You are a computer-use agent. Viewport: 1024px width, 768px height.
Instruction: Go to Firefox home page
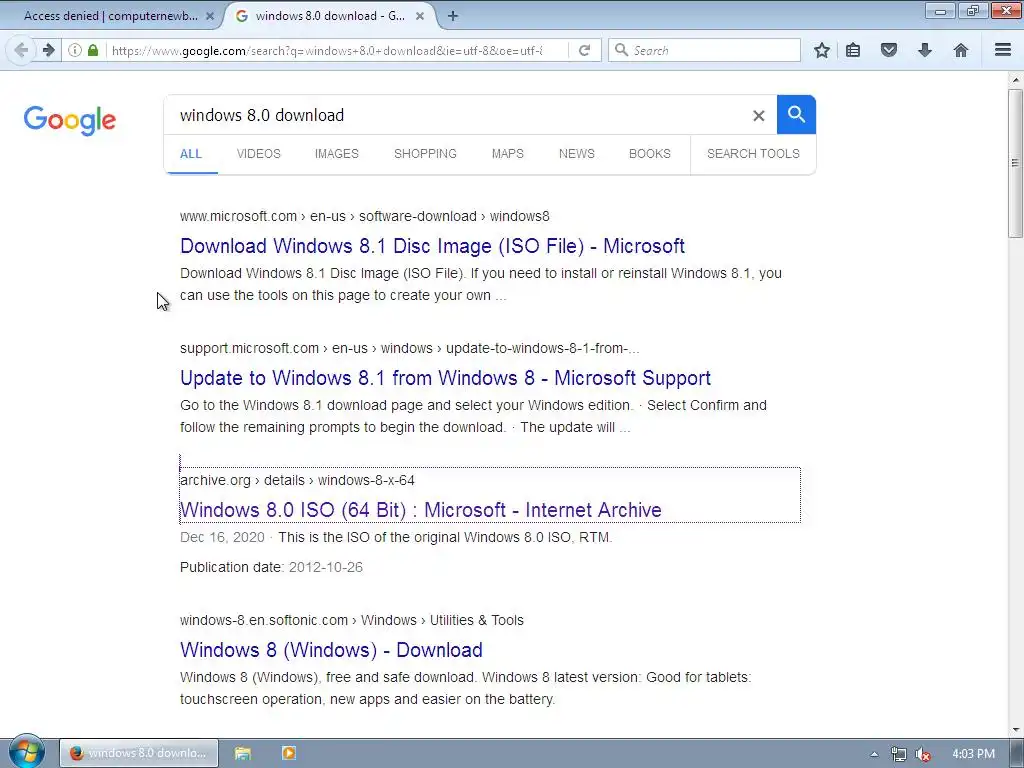point(961,50)
